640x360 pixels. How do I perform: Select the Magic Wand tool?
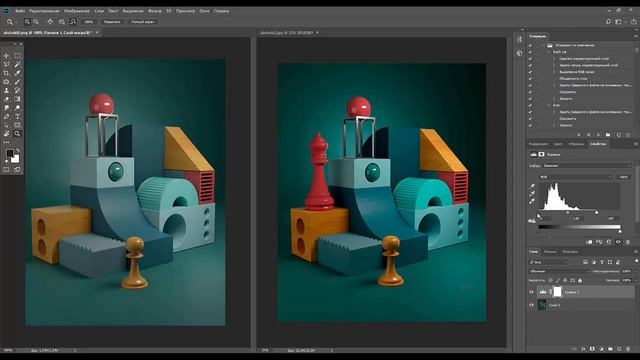tap(17, 64)
